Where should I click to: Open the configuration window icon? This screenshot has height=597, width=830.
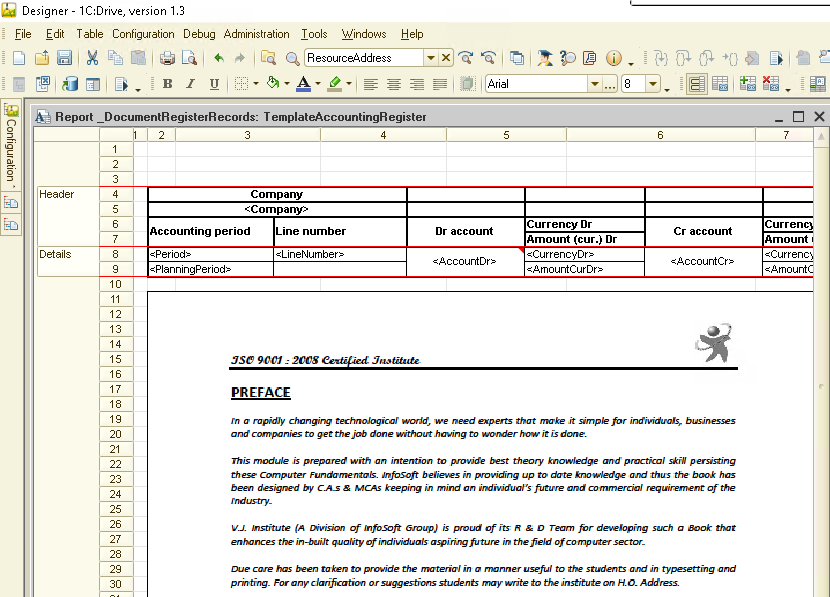point(93,84)
